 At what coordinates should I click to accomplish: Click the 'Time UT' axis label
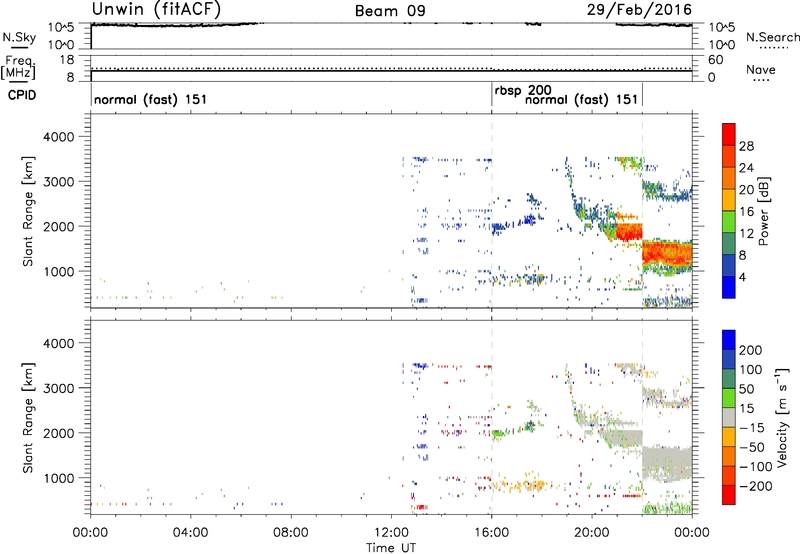[391, 548]
